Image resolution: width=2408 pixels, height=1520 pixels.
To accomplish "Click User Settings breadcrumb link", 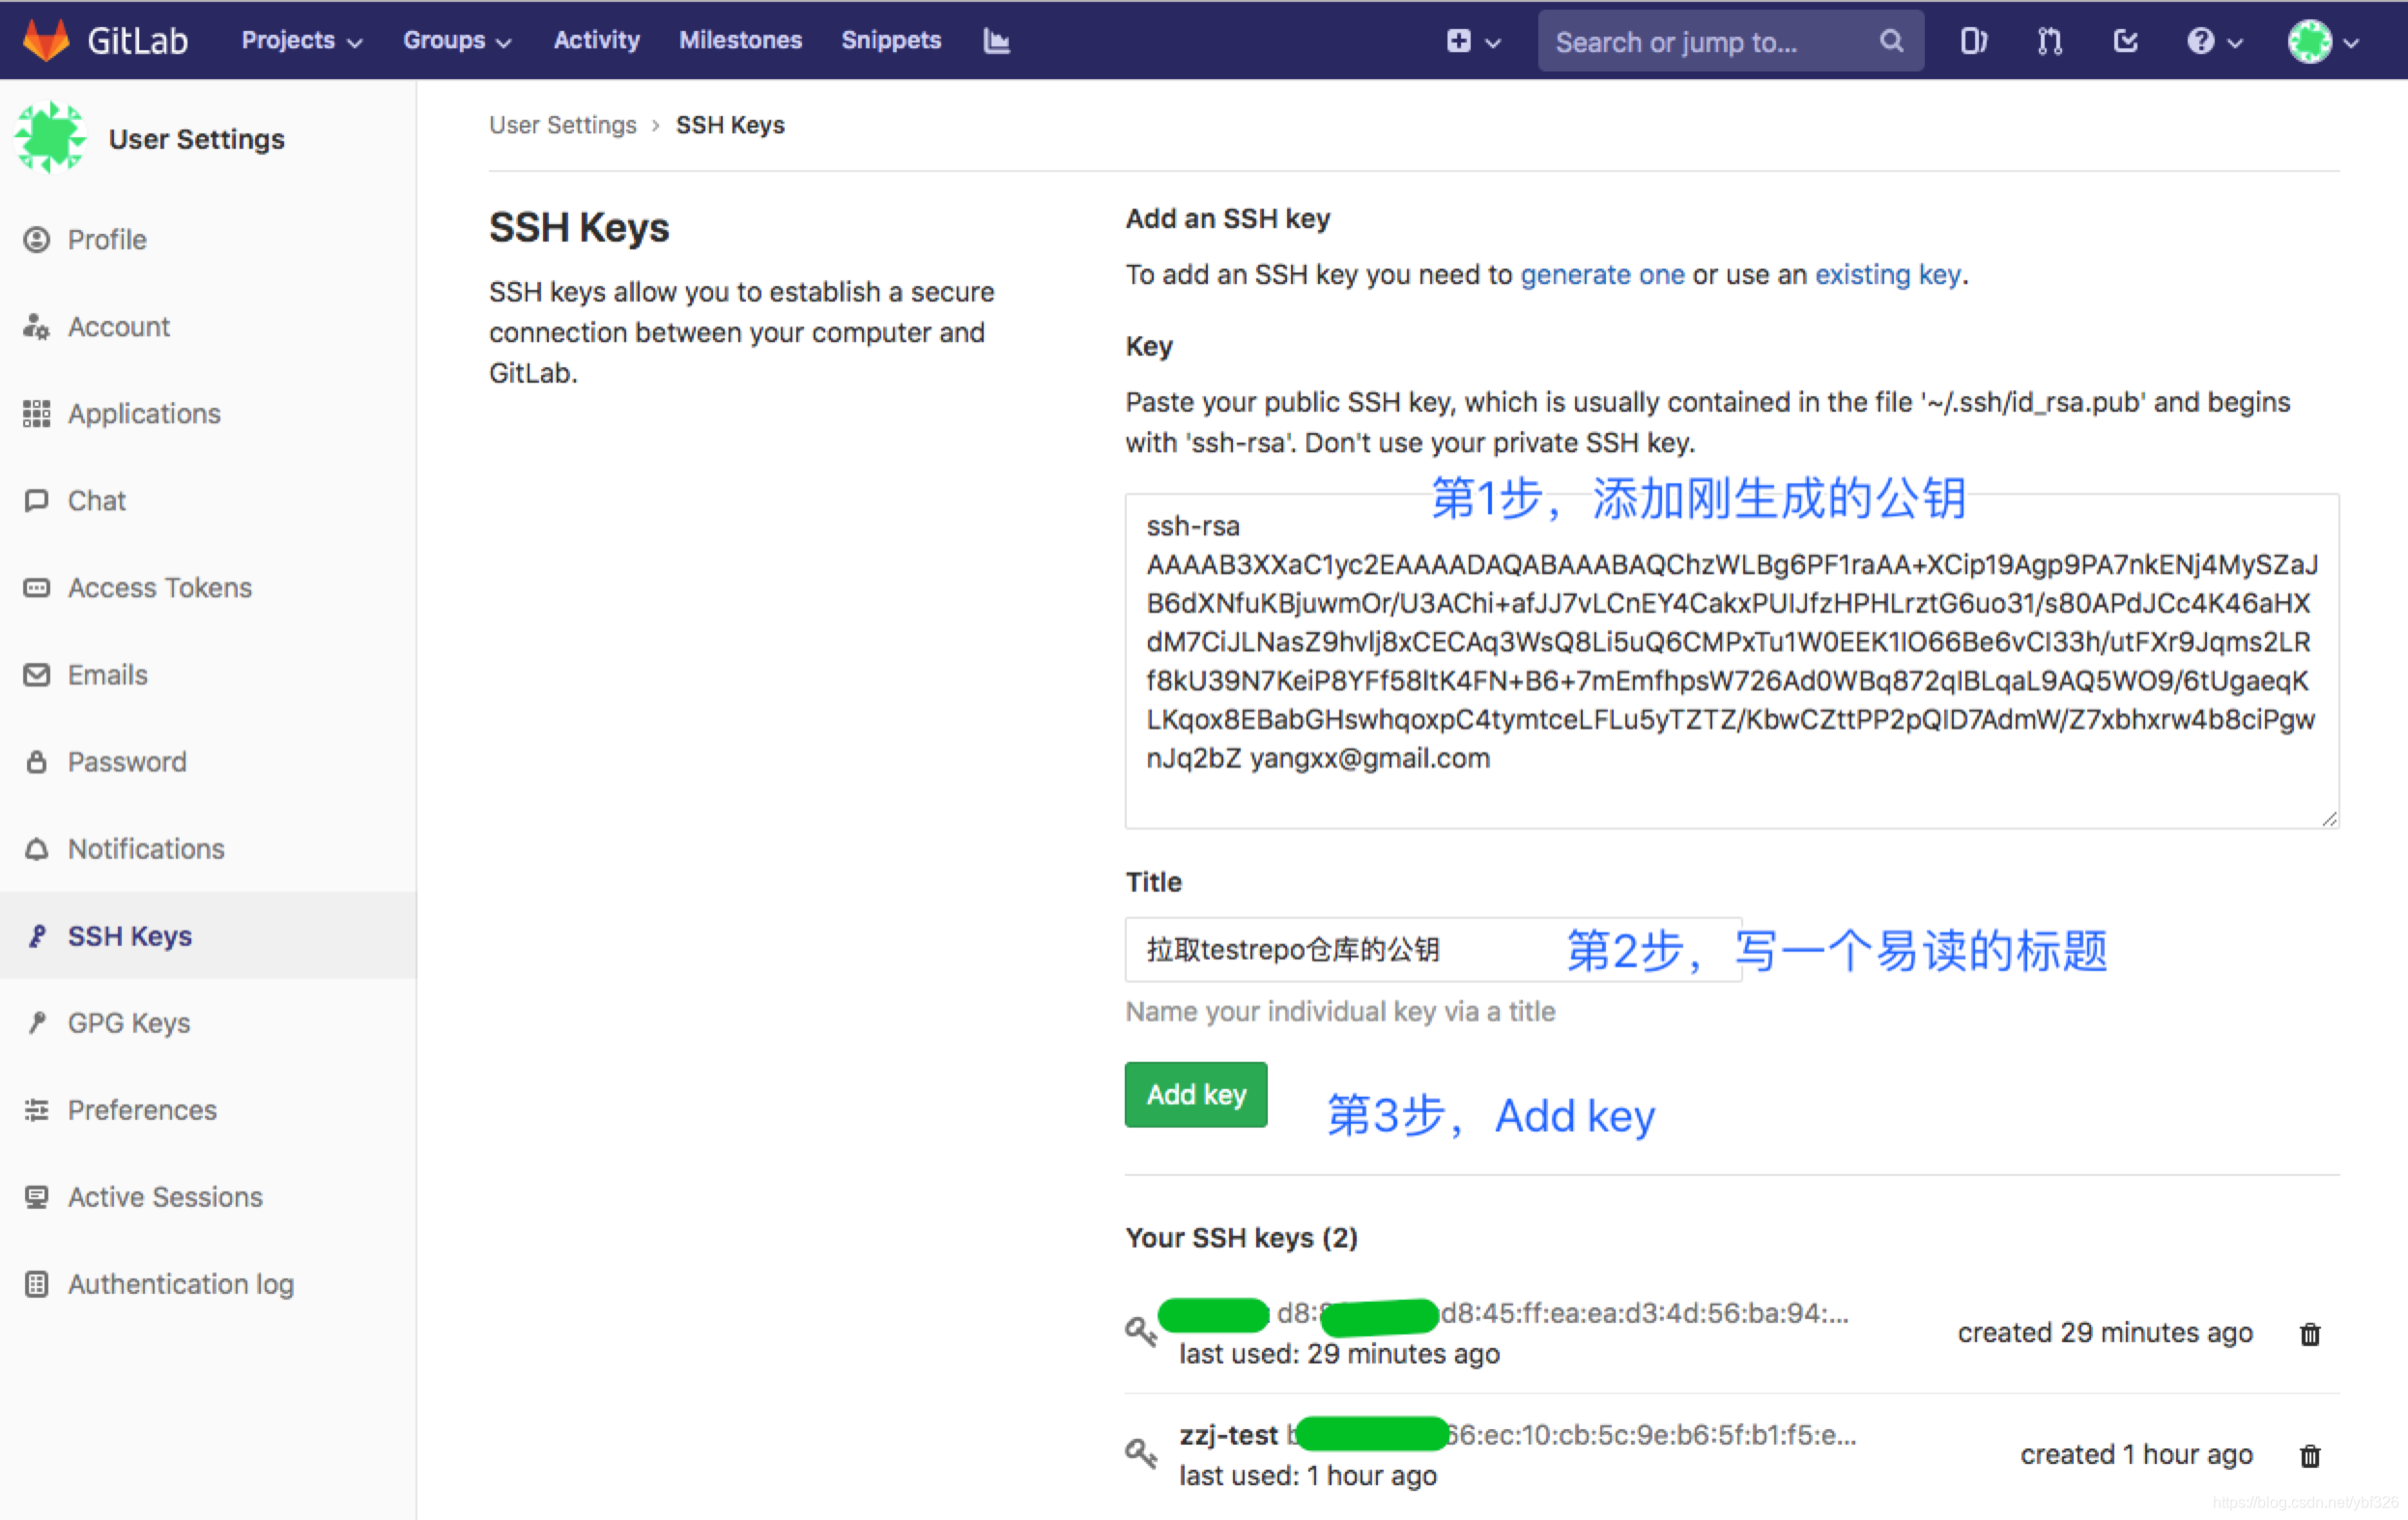I will pos(562,125).
